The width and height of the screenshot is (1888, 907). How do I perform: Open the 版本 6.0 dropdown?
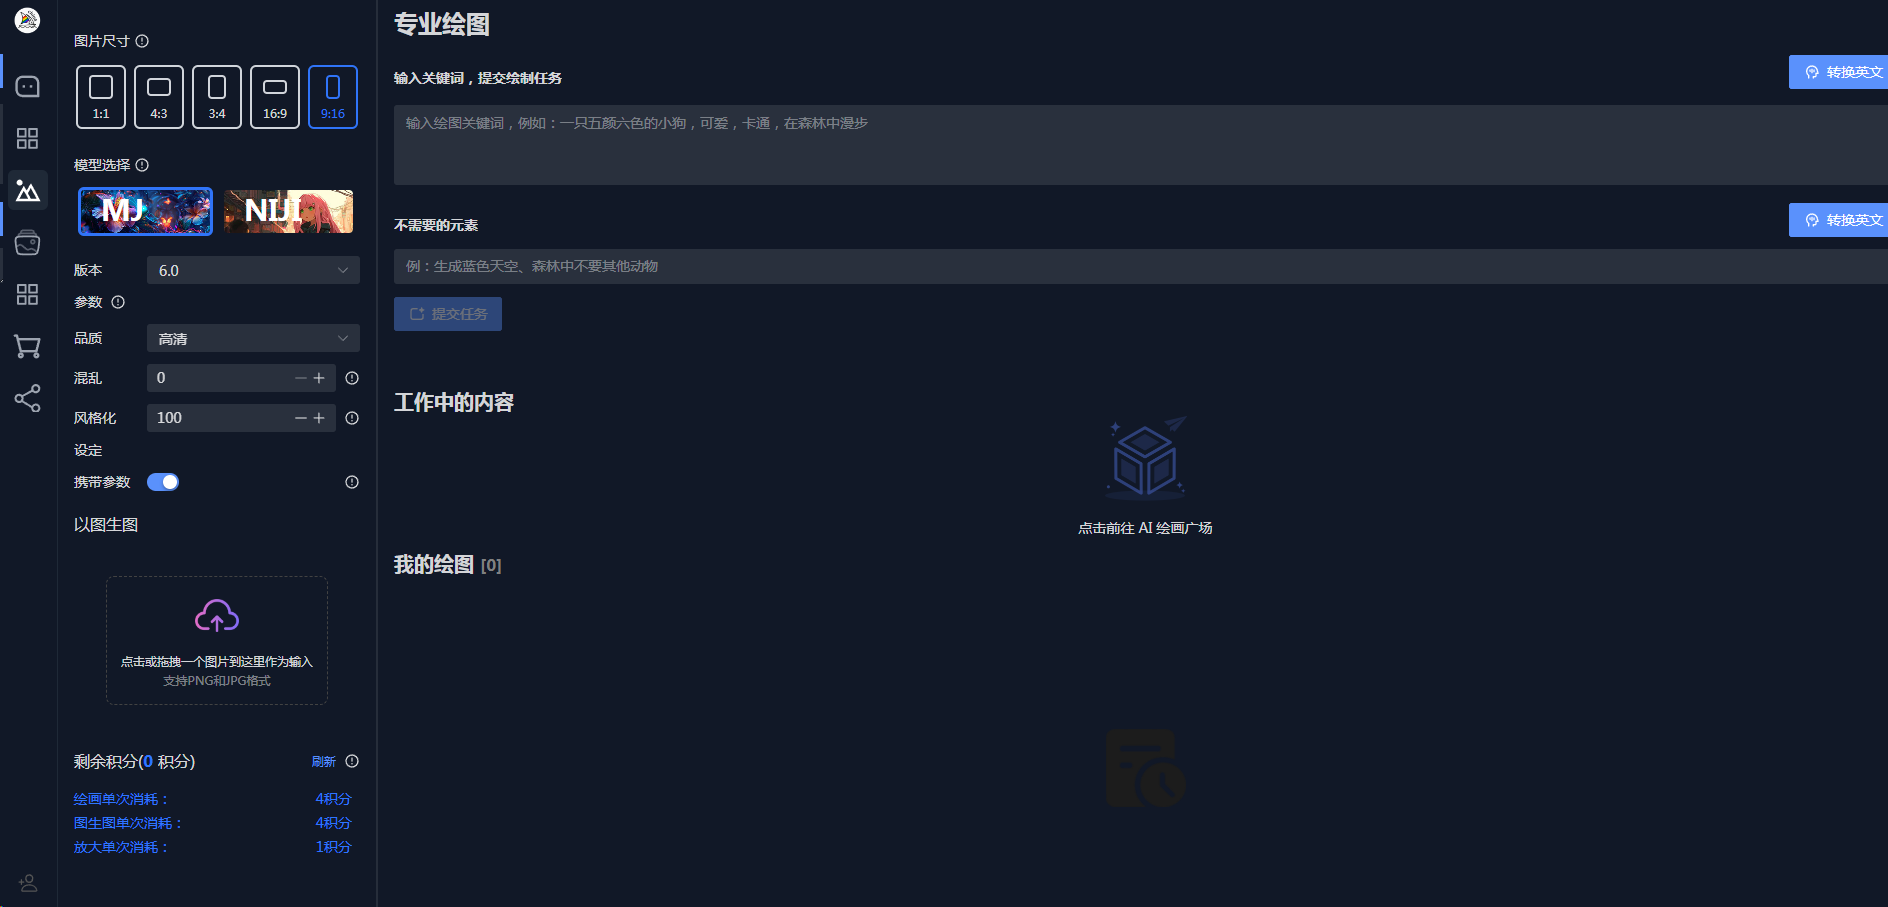pyautogui.click(x=253, y=270)
